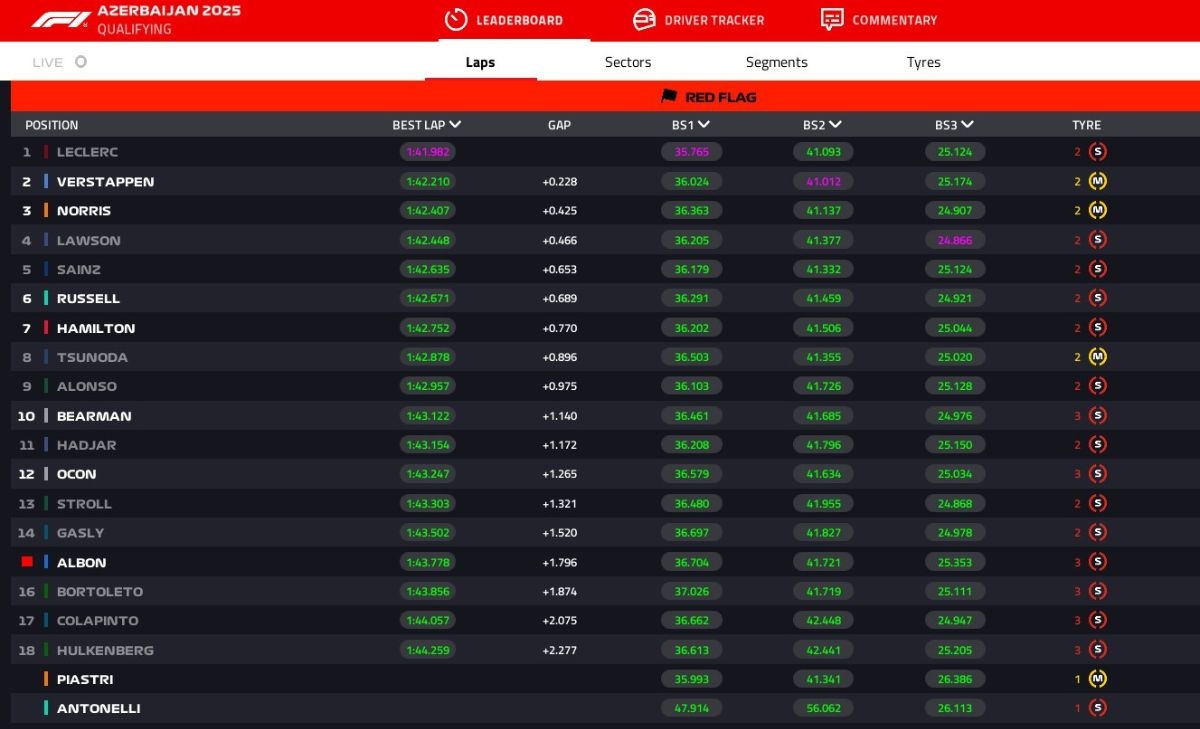Click Leclerc's purple best lap time
The height and width of the screenshot is (729, 1200).
tap(427, 152)
